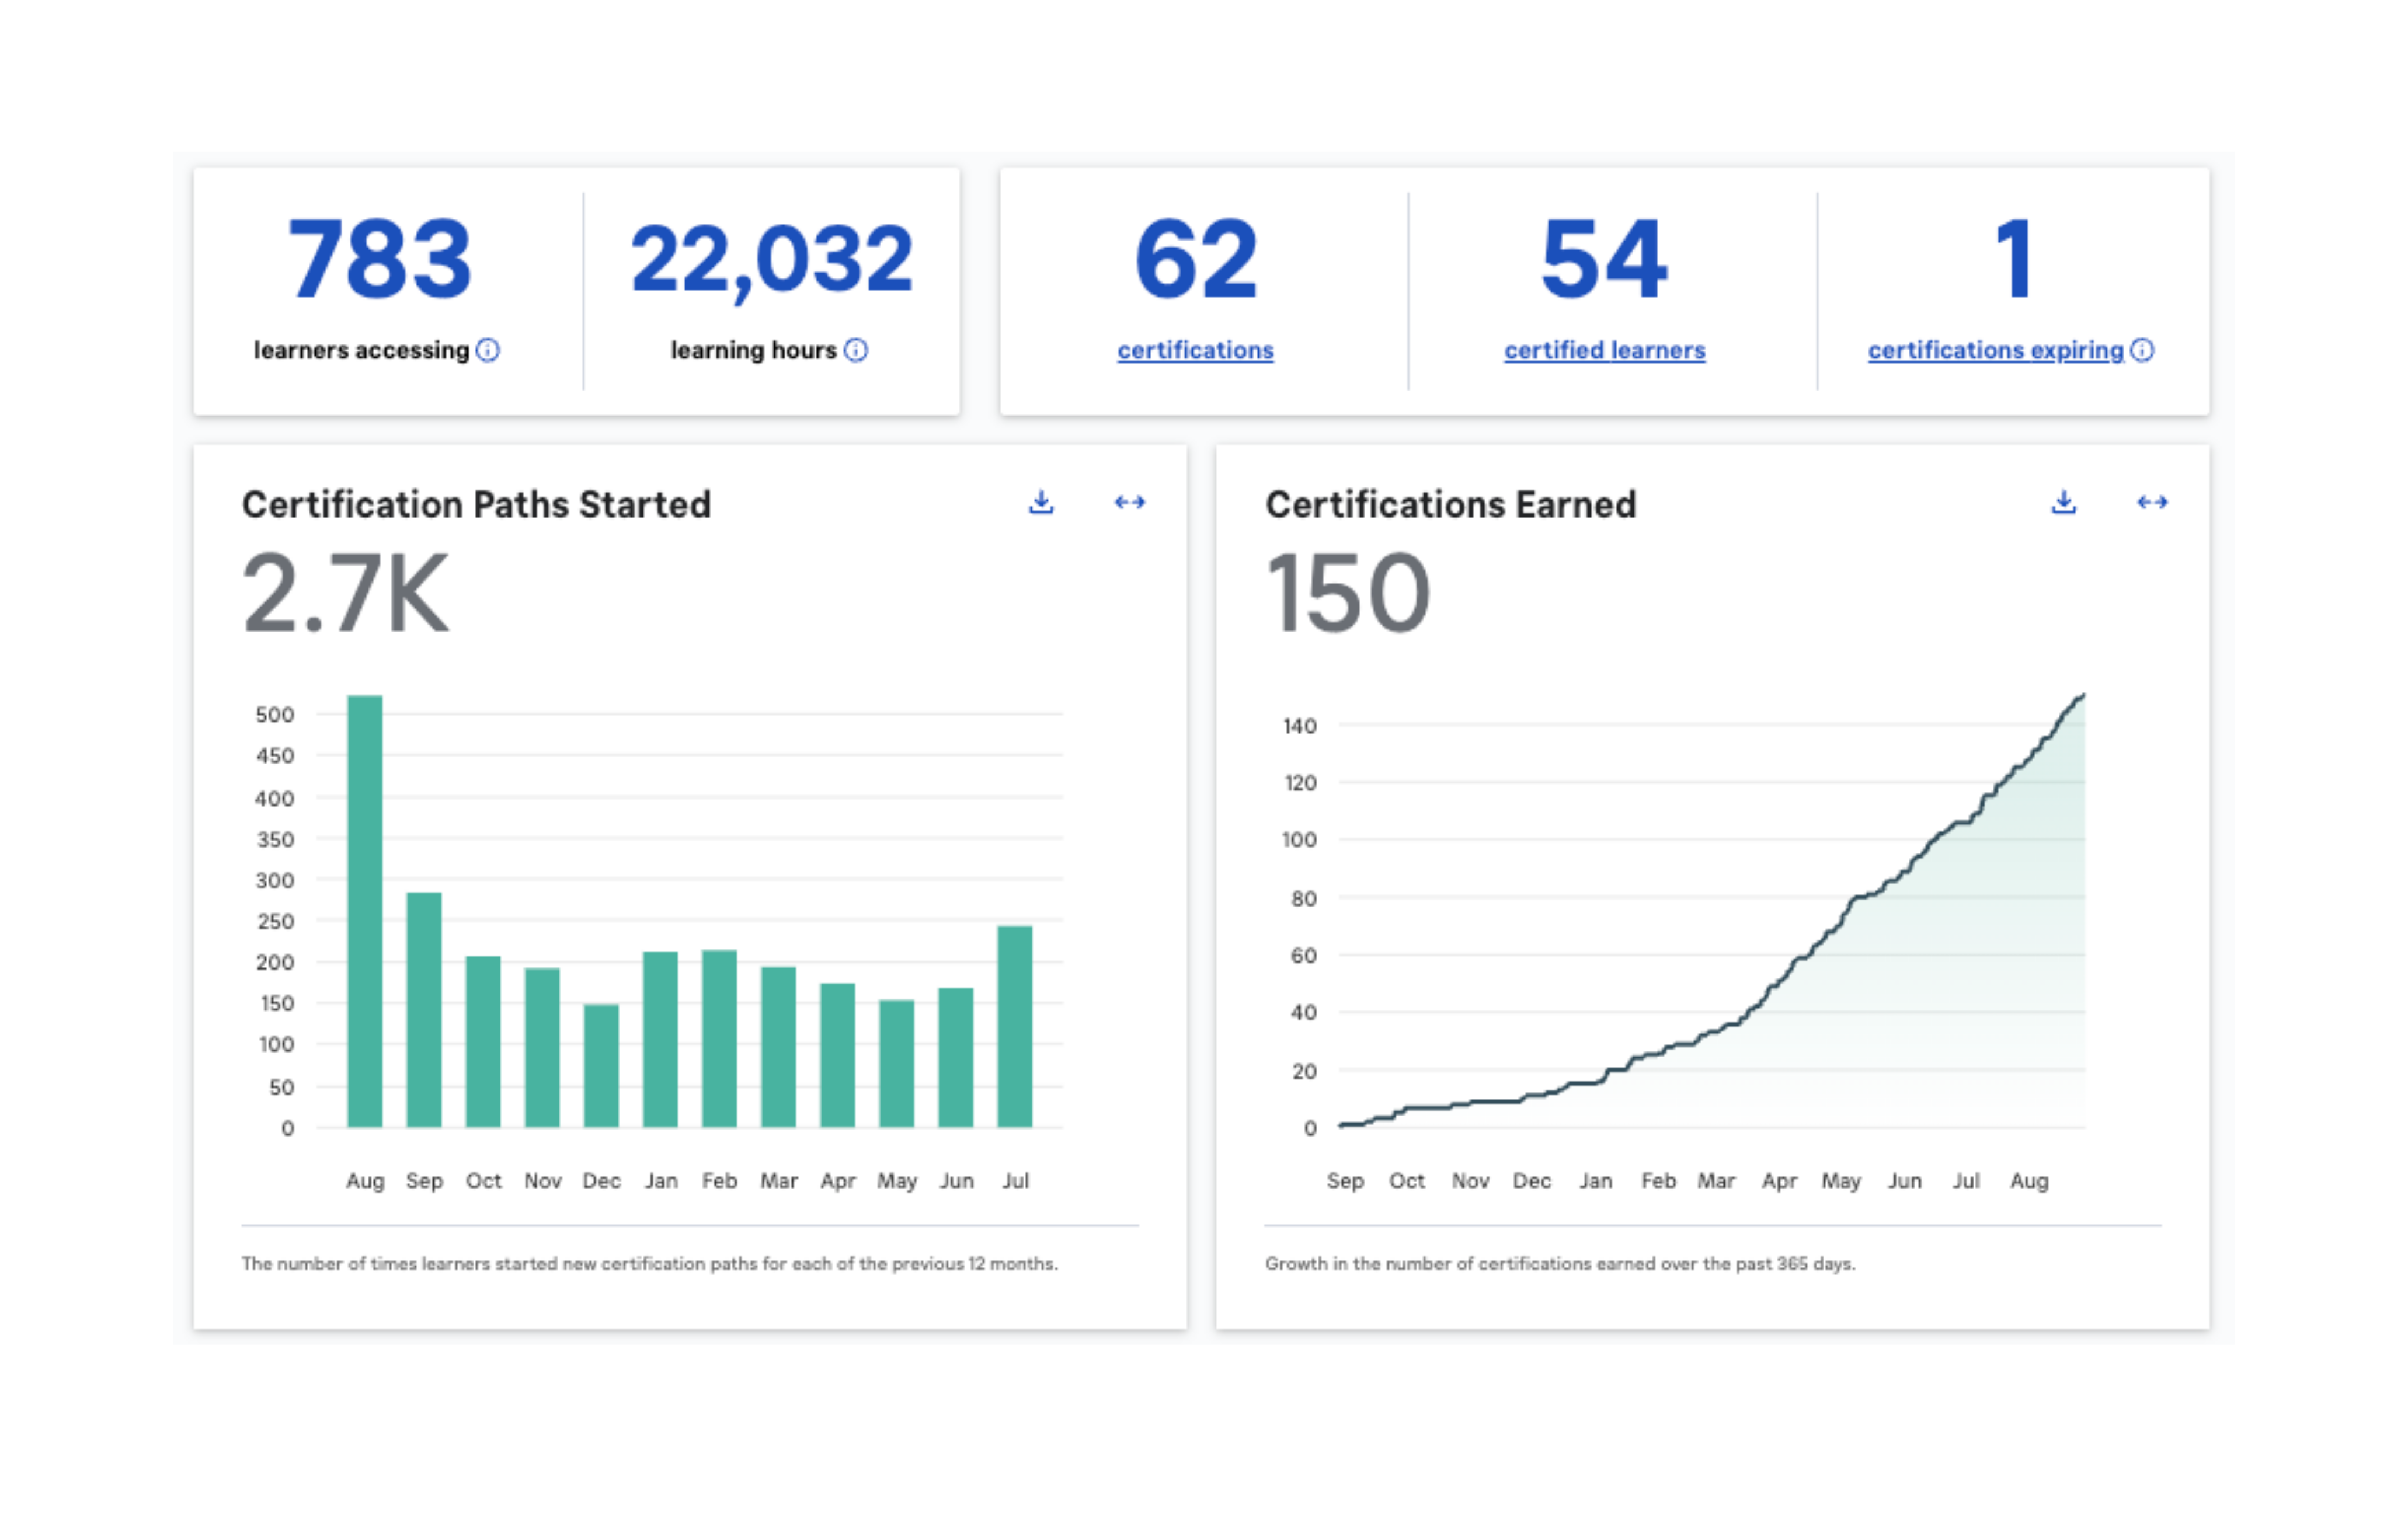
Task: Click the Aug label under Certifications Earned
Action: coord(2029,1181)
